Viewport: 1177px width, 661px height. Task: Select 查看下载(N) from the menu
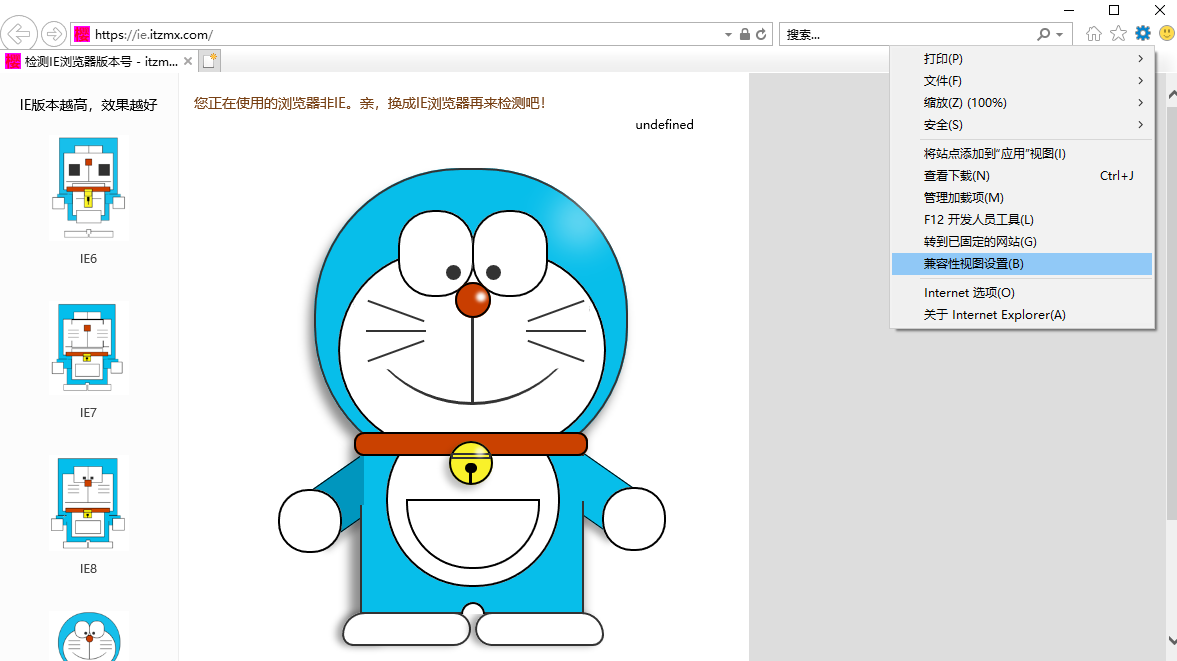point(1022,176)
